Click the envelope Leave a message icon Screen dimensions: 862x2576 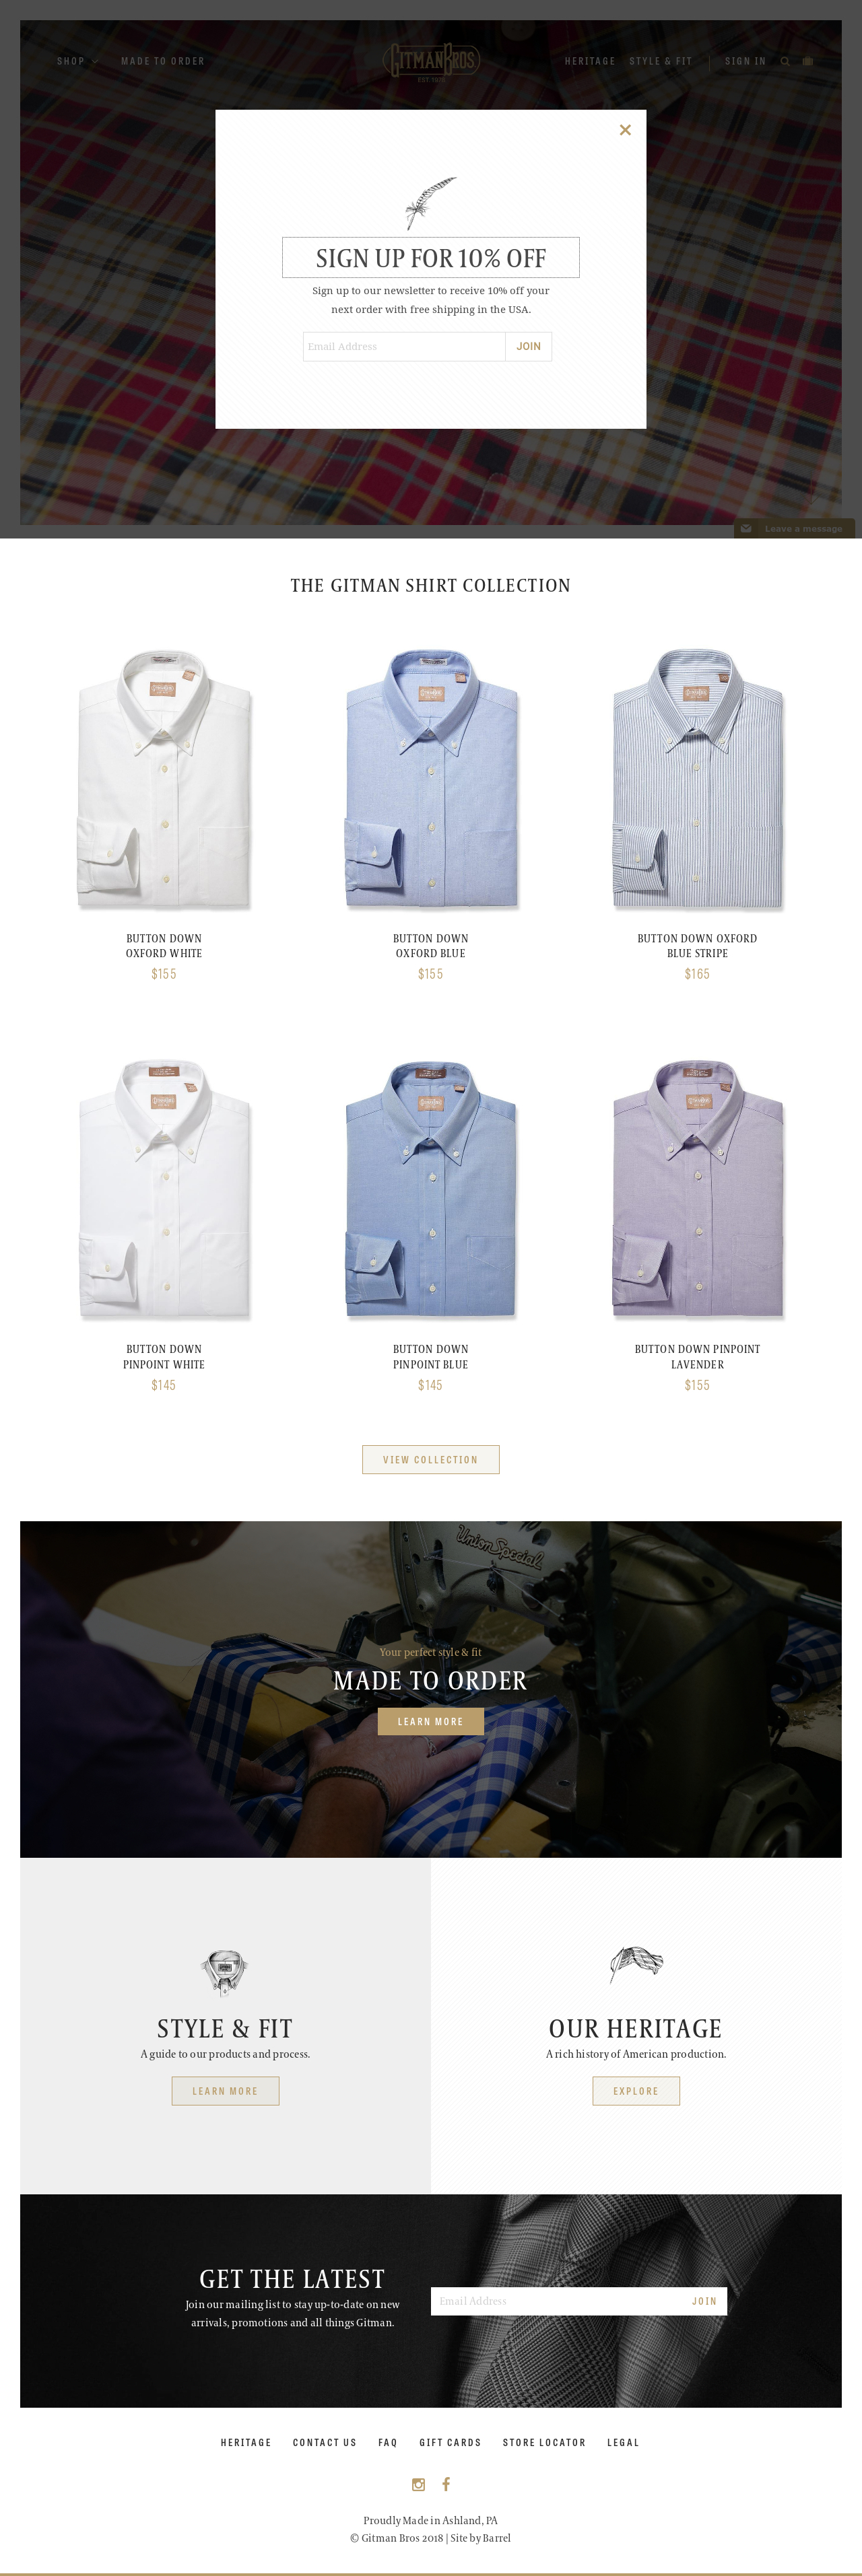[746, 529]
